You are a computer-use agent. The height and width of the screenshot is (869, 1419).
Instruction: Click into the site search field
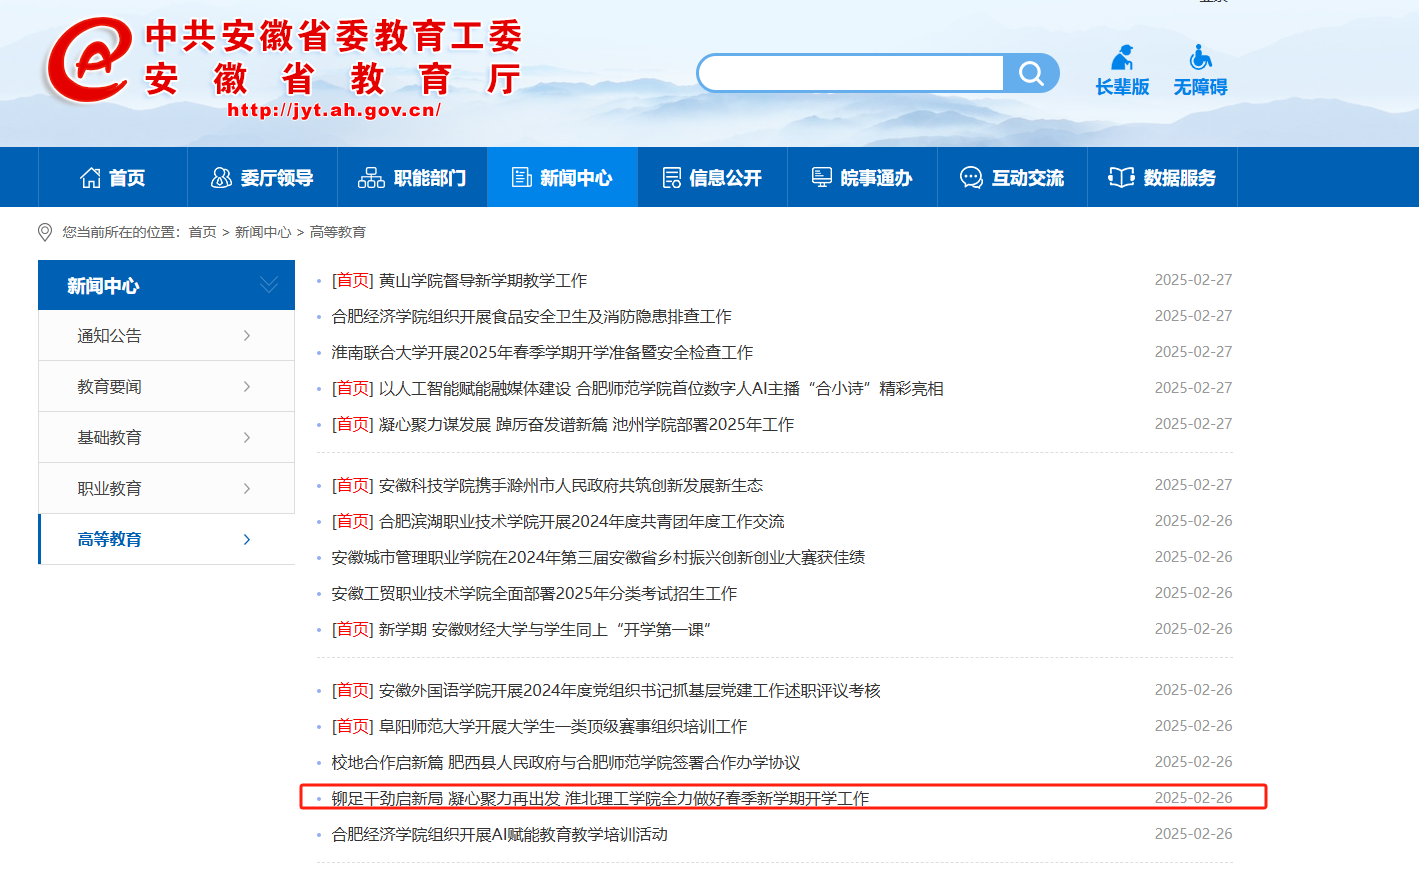[x=852, y=73]
